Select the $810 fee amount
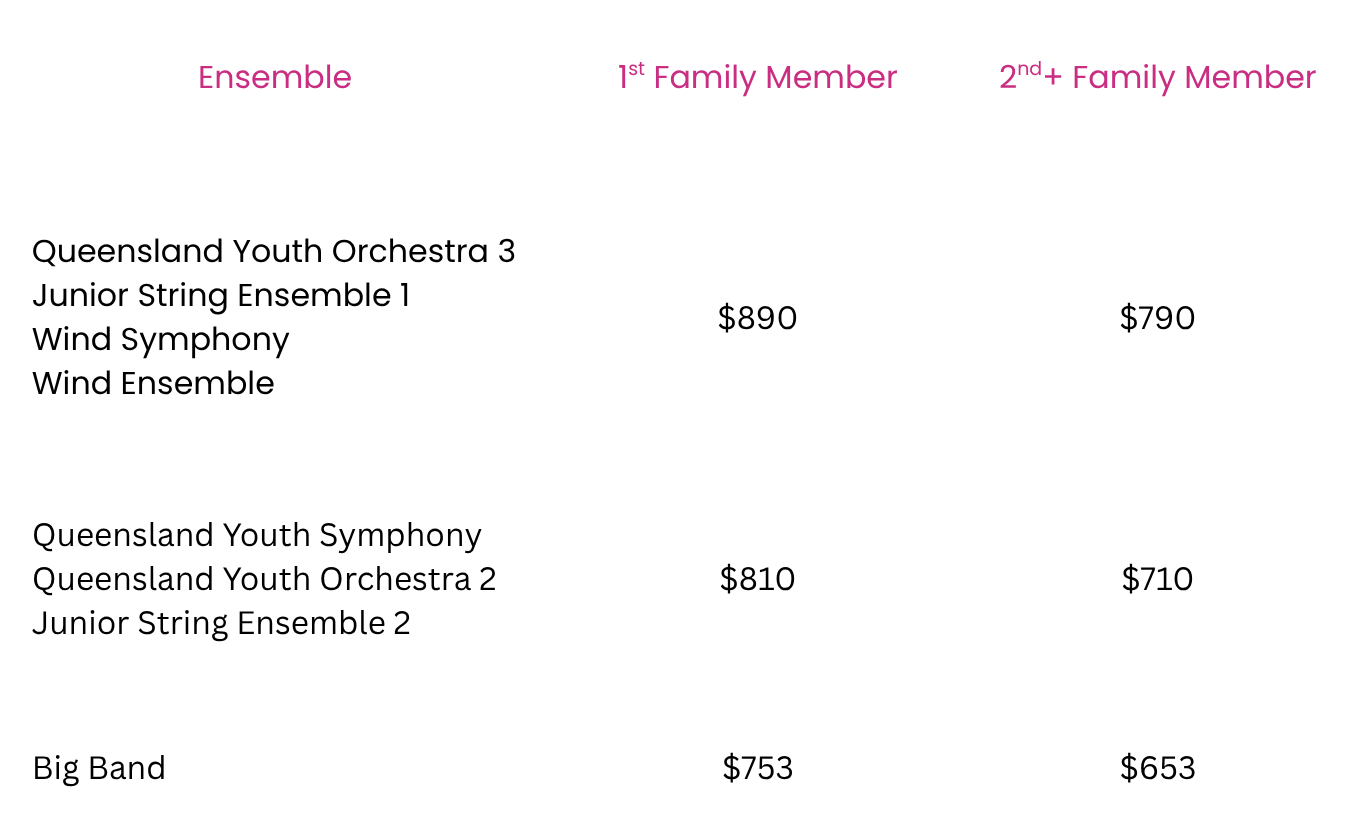 pyautogui.click(x=757, y=580)
